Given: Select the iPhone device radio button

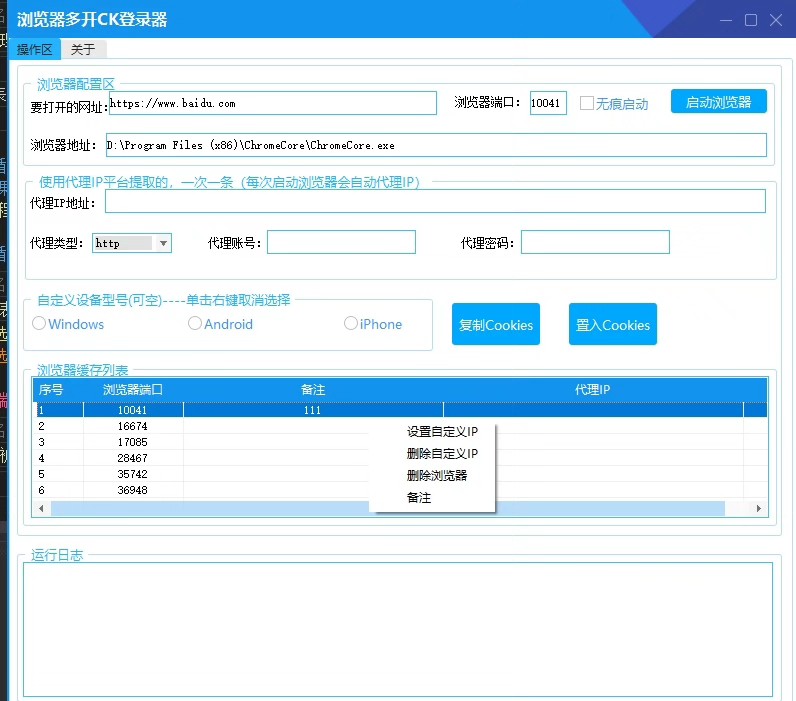Looking at the screenshot, I should [351, 324].
